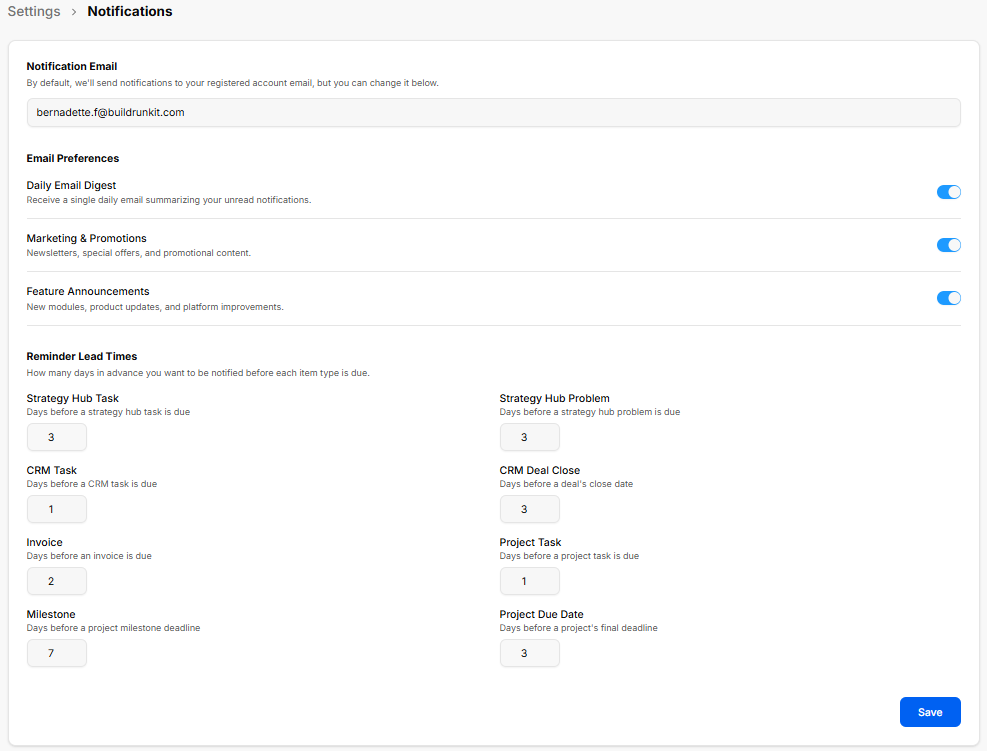987x751 pixels.
Task: Click the CRM Deal Close days field
Action: (x=529, y=509)
